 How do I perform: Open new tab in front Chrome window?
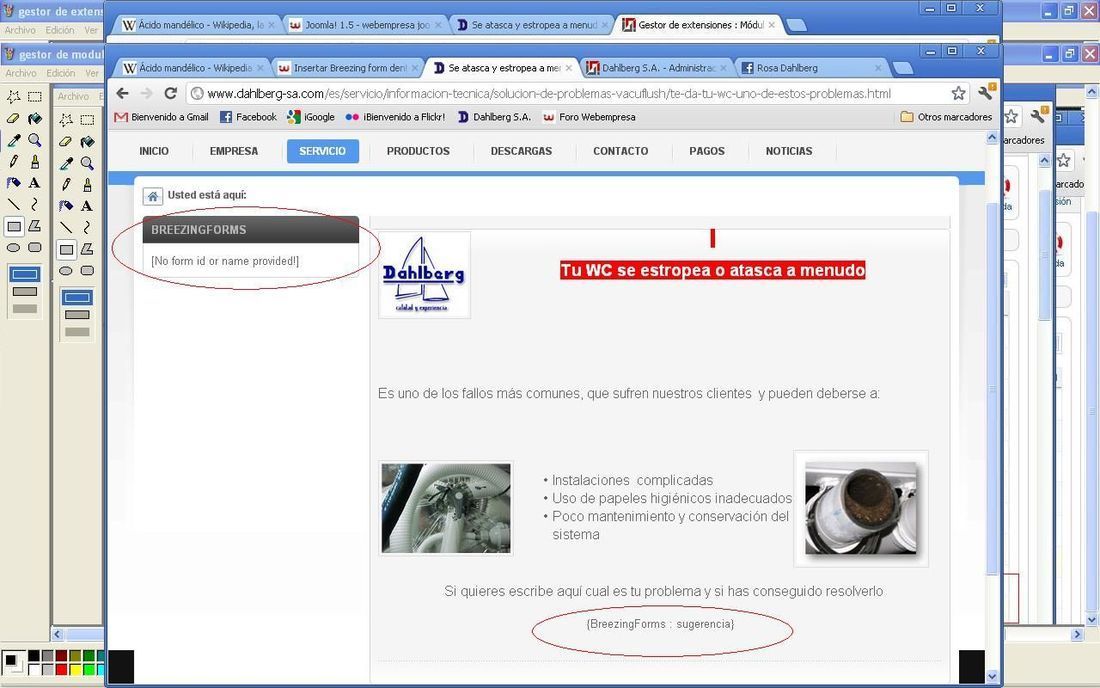903,67
